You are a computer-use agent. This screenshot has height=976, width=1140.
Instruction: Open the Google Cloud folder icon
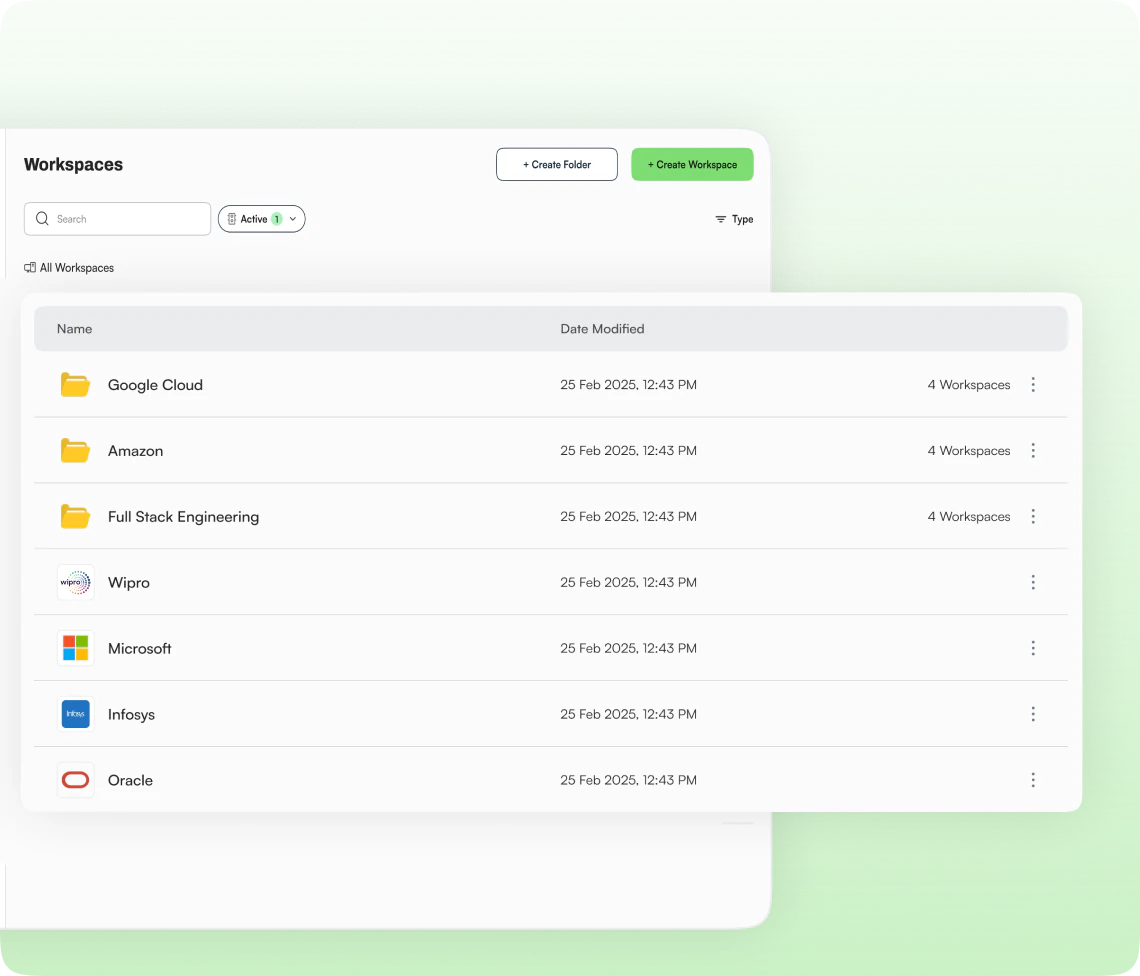click(75, 385)
